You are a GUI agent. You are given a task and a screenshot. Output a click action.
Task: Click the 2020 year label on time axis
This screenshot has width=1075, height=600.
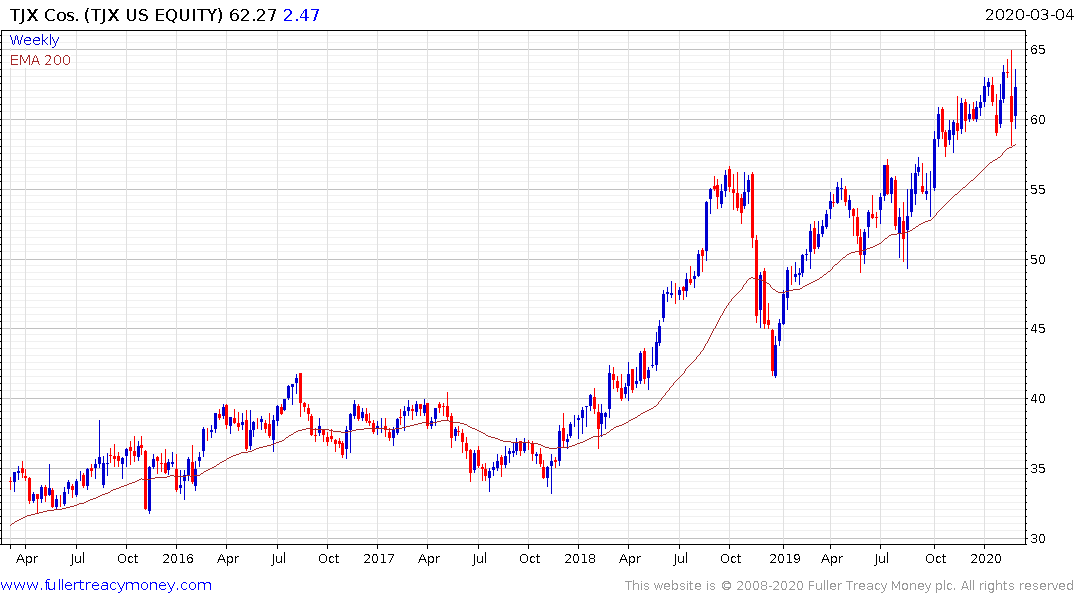click(986, 559)
